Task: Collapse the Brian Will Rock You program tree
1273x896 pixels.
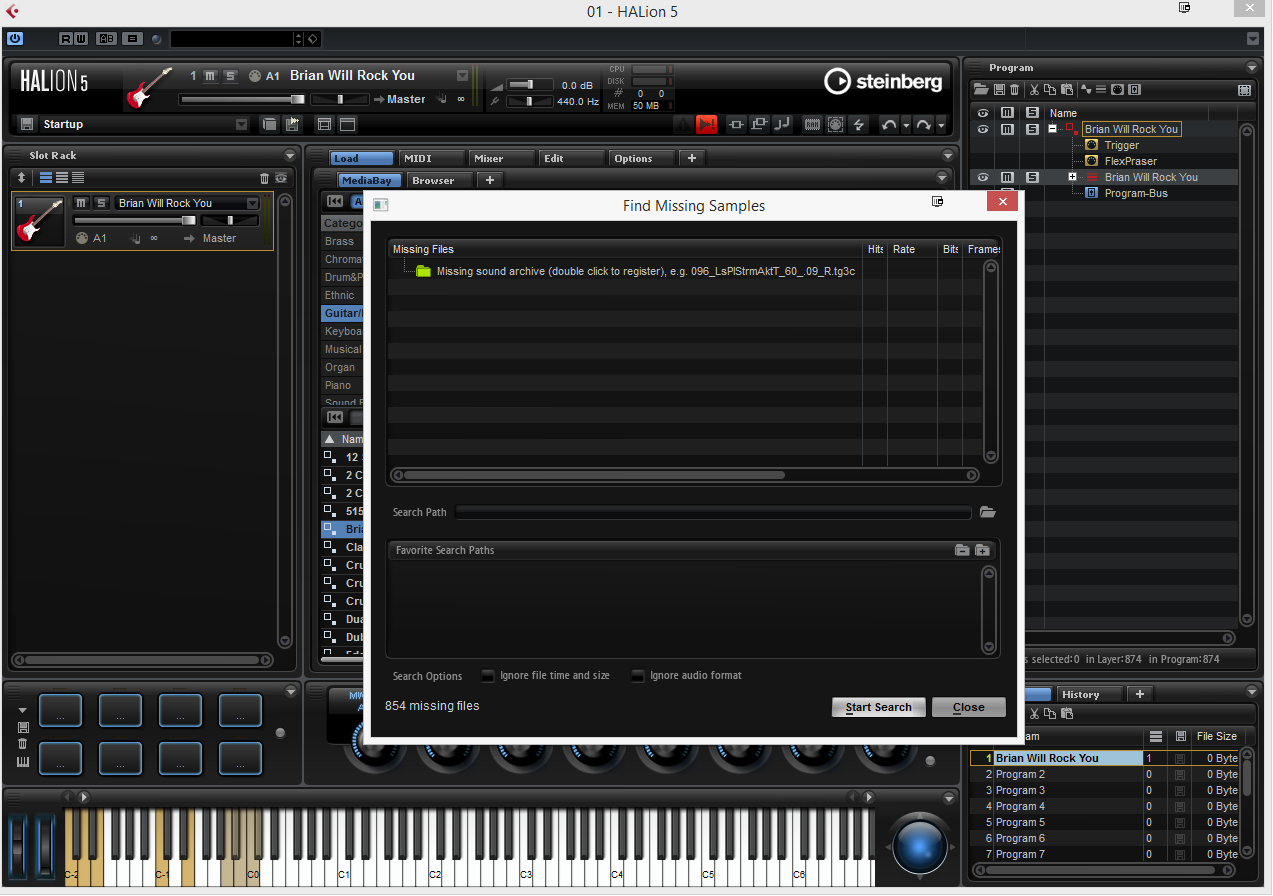Action: pyautogui.click(x=1052, y=129)
